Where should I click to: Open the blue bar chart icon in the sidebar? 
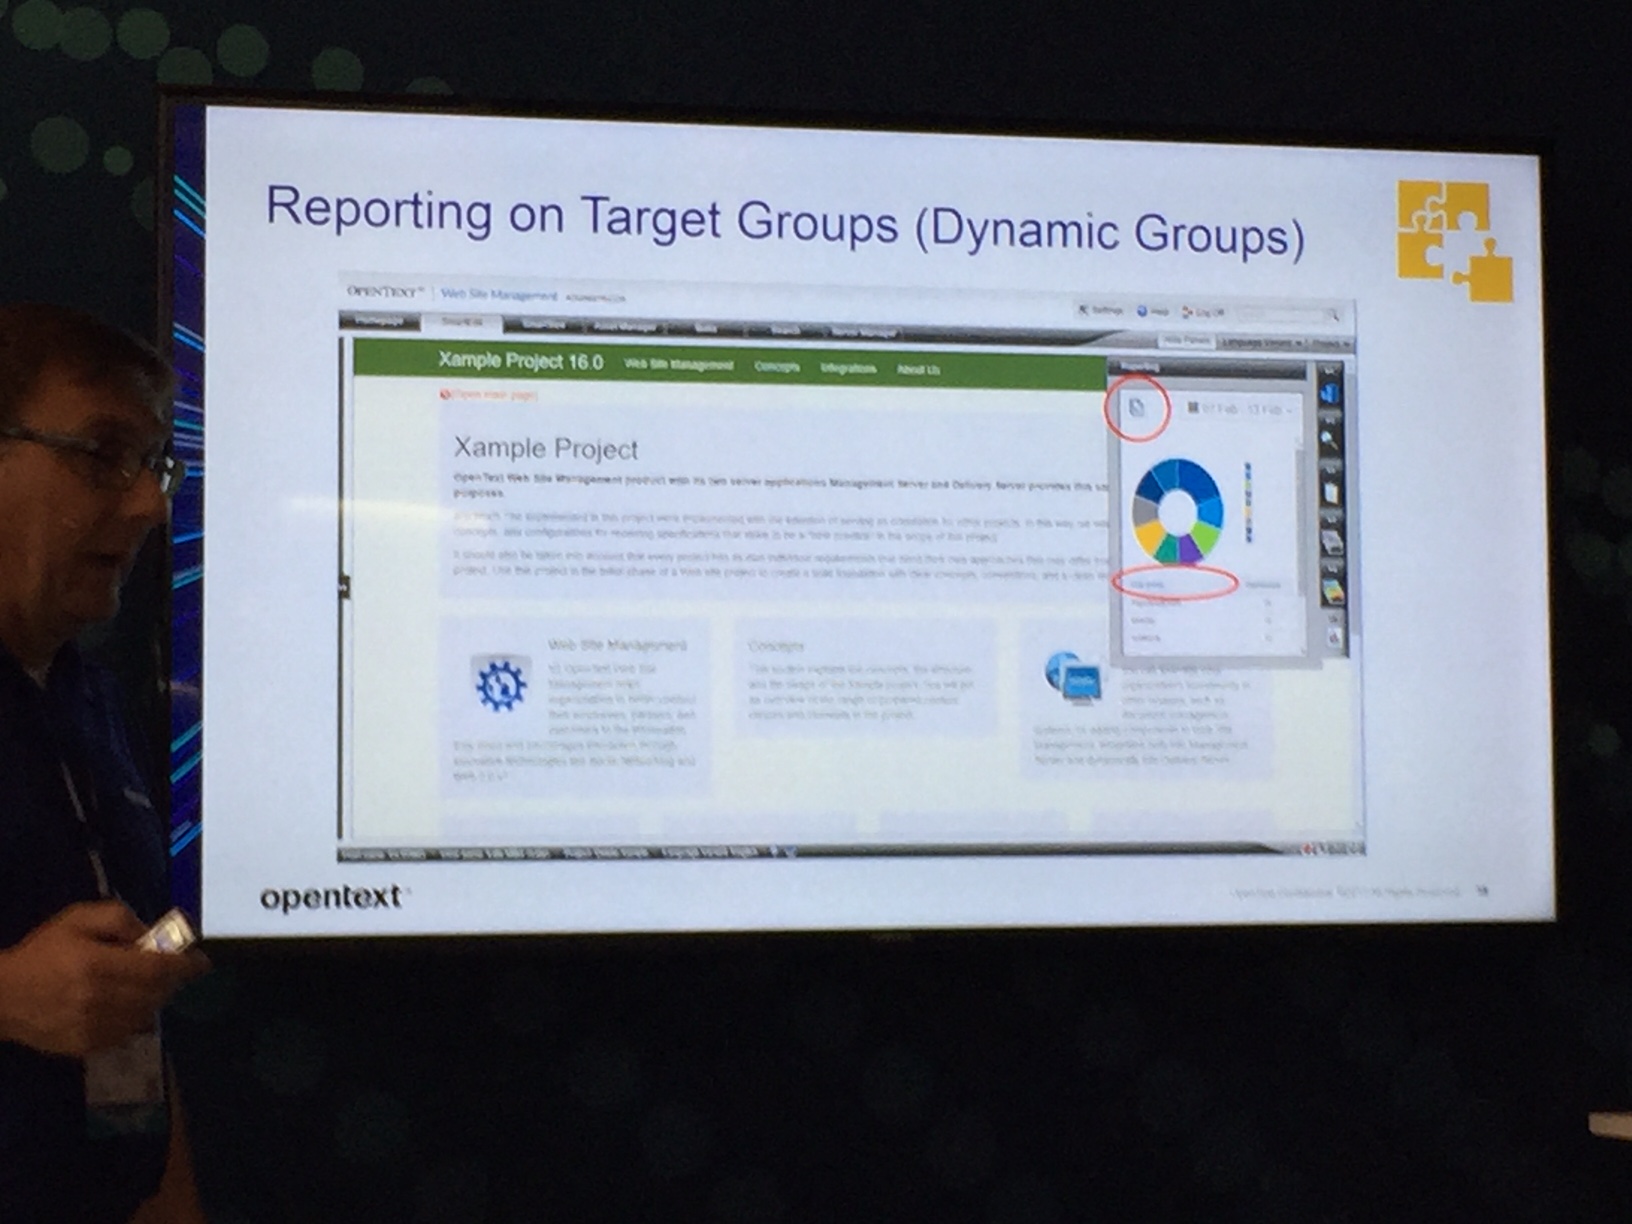click(1329, 393)
